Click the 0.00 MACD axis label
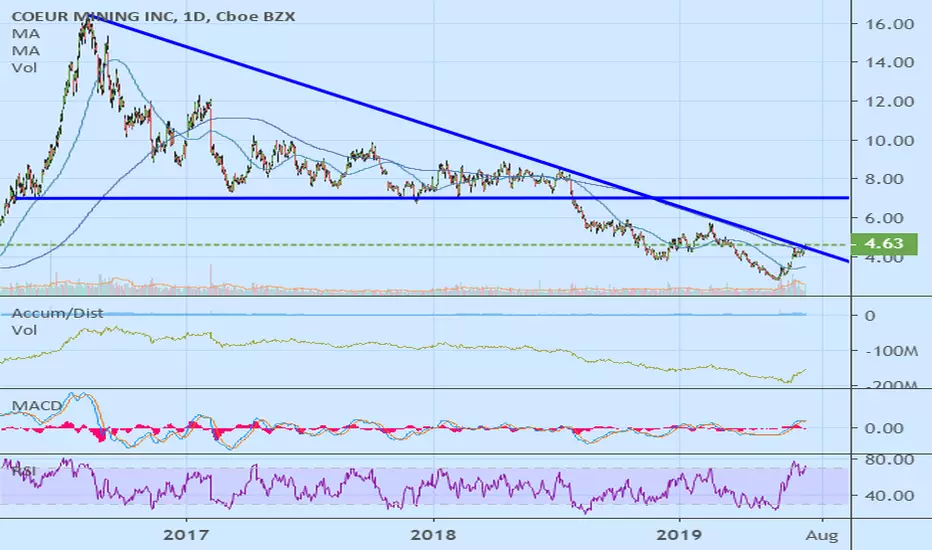This screenshot has width=932, height=550. (884, 428)
